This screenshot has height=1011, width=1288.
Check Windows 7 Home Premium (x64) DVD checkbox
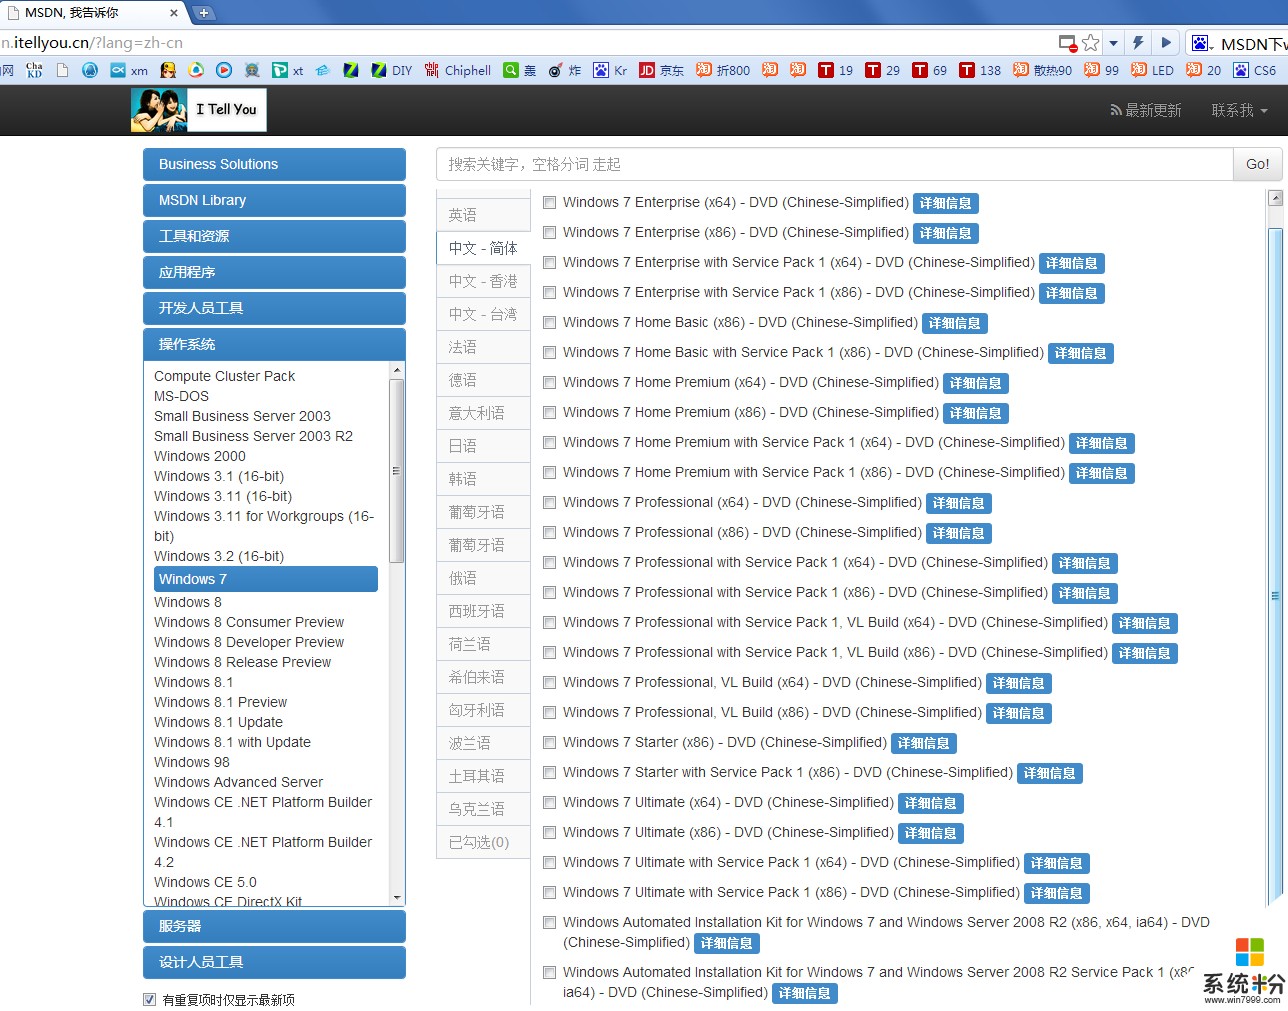(x=549, y=382)
